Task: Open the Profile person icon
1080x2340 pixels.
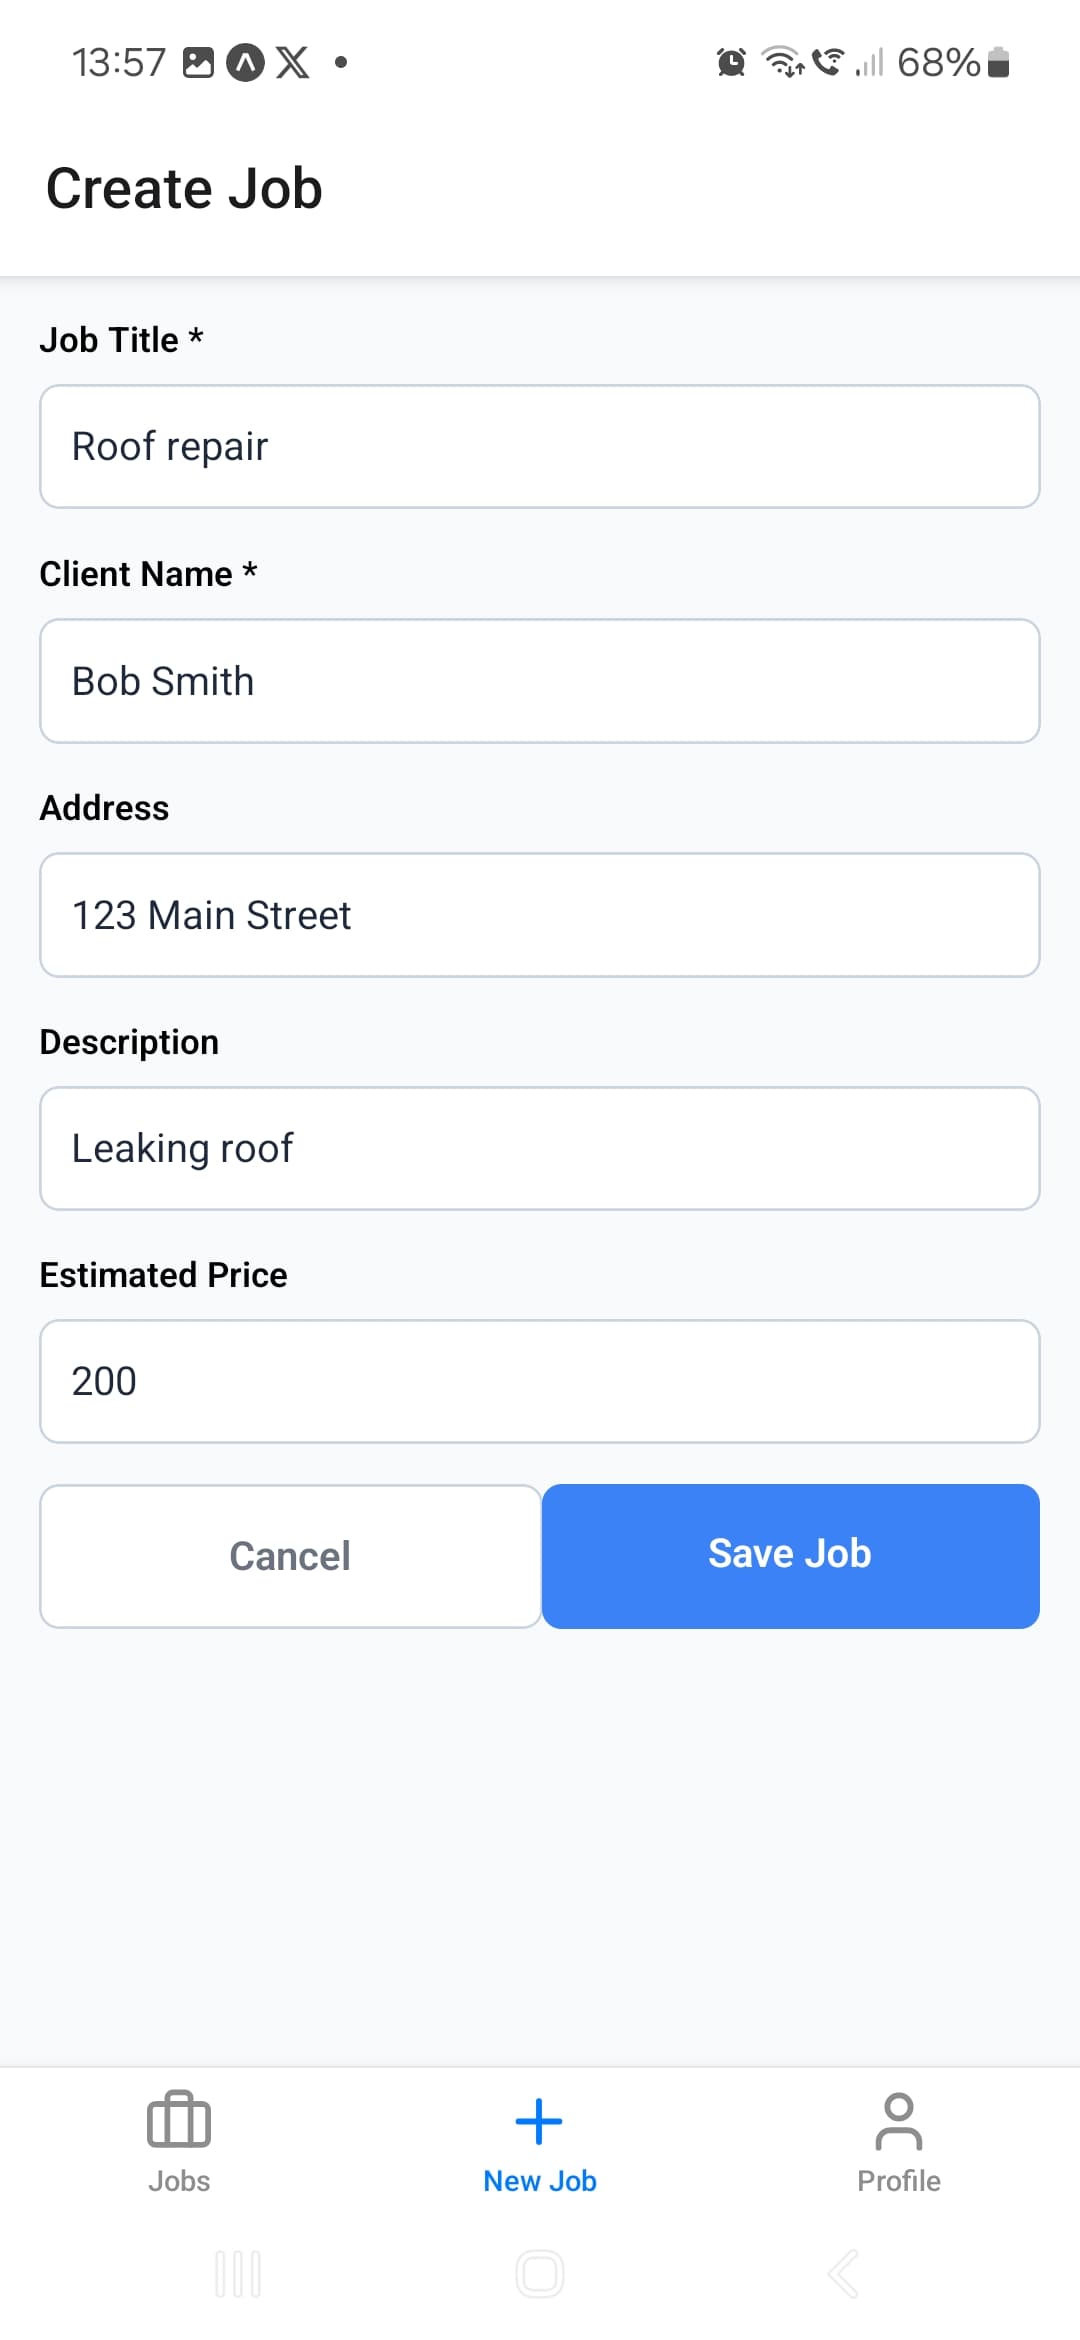Action: pos(898,2121)
